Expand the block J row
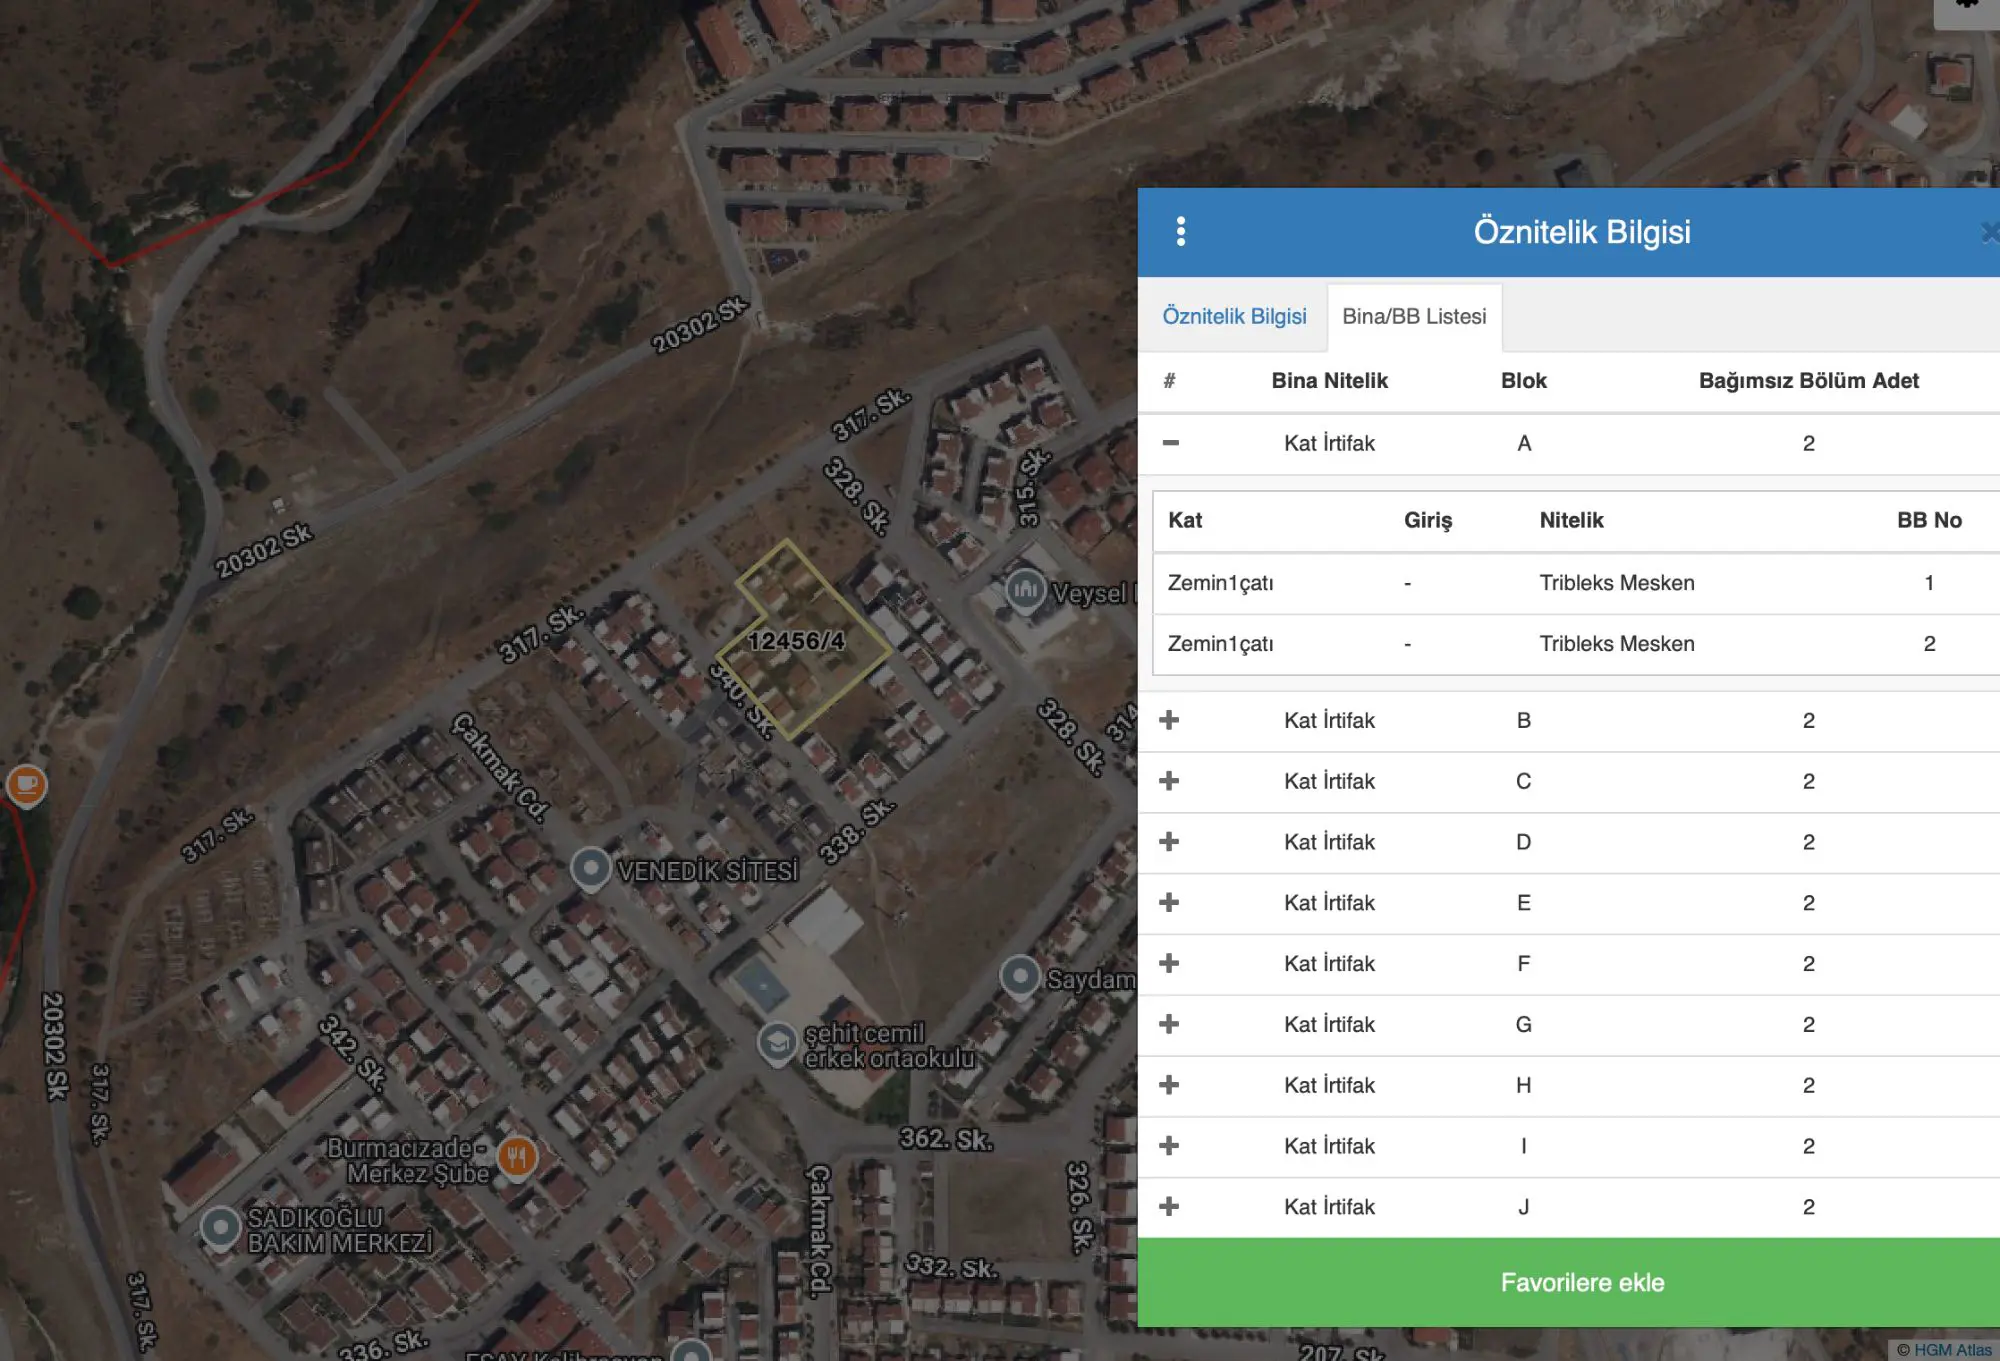This screenshot has height=1361, width=2000. click(1169, 1207)
